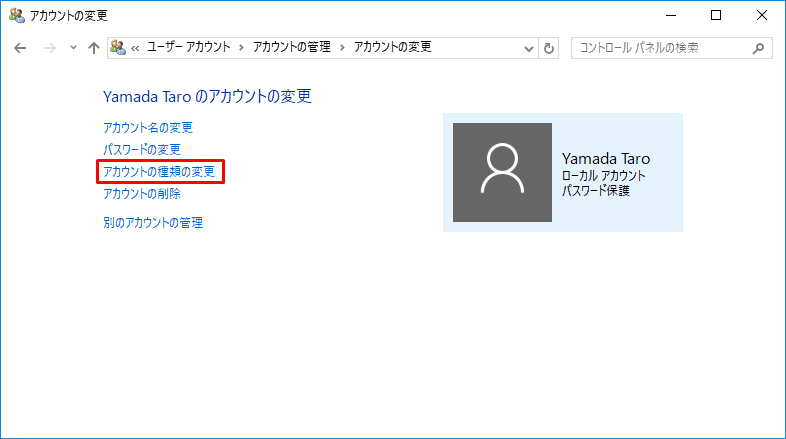Open the 別のアカウントの管理 link
This screenshot has height=439, width=786.
(x=153, y=223)
